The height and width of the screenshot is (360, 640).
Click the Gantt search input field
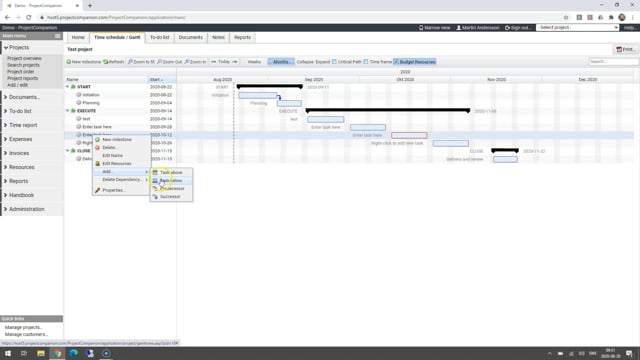coord(613,62)
